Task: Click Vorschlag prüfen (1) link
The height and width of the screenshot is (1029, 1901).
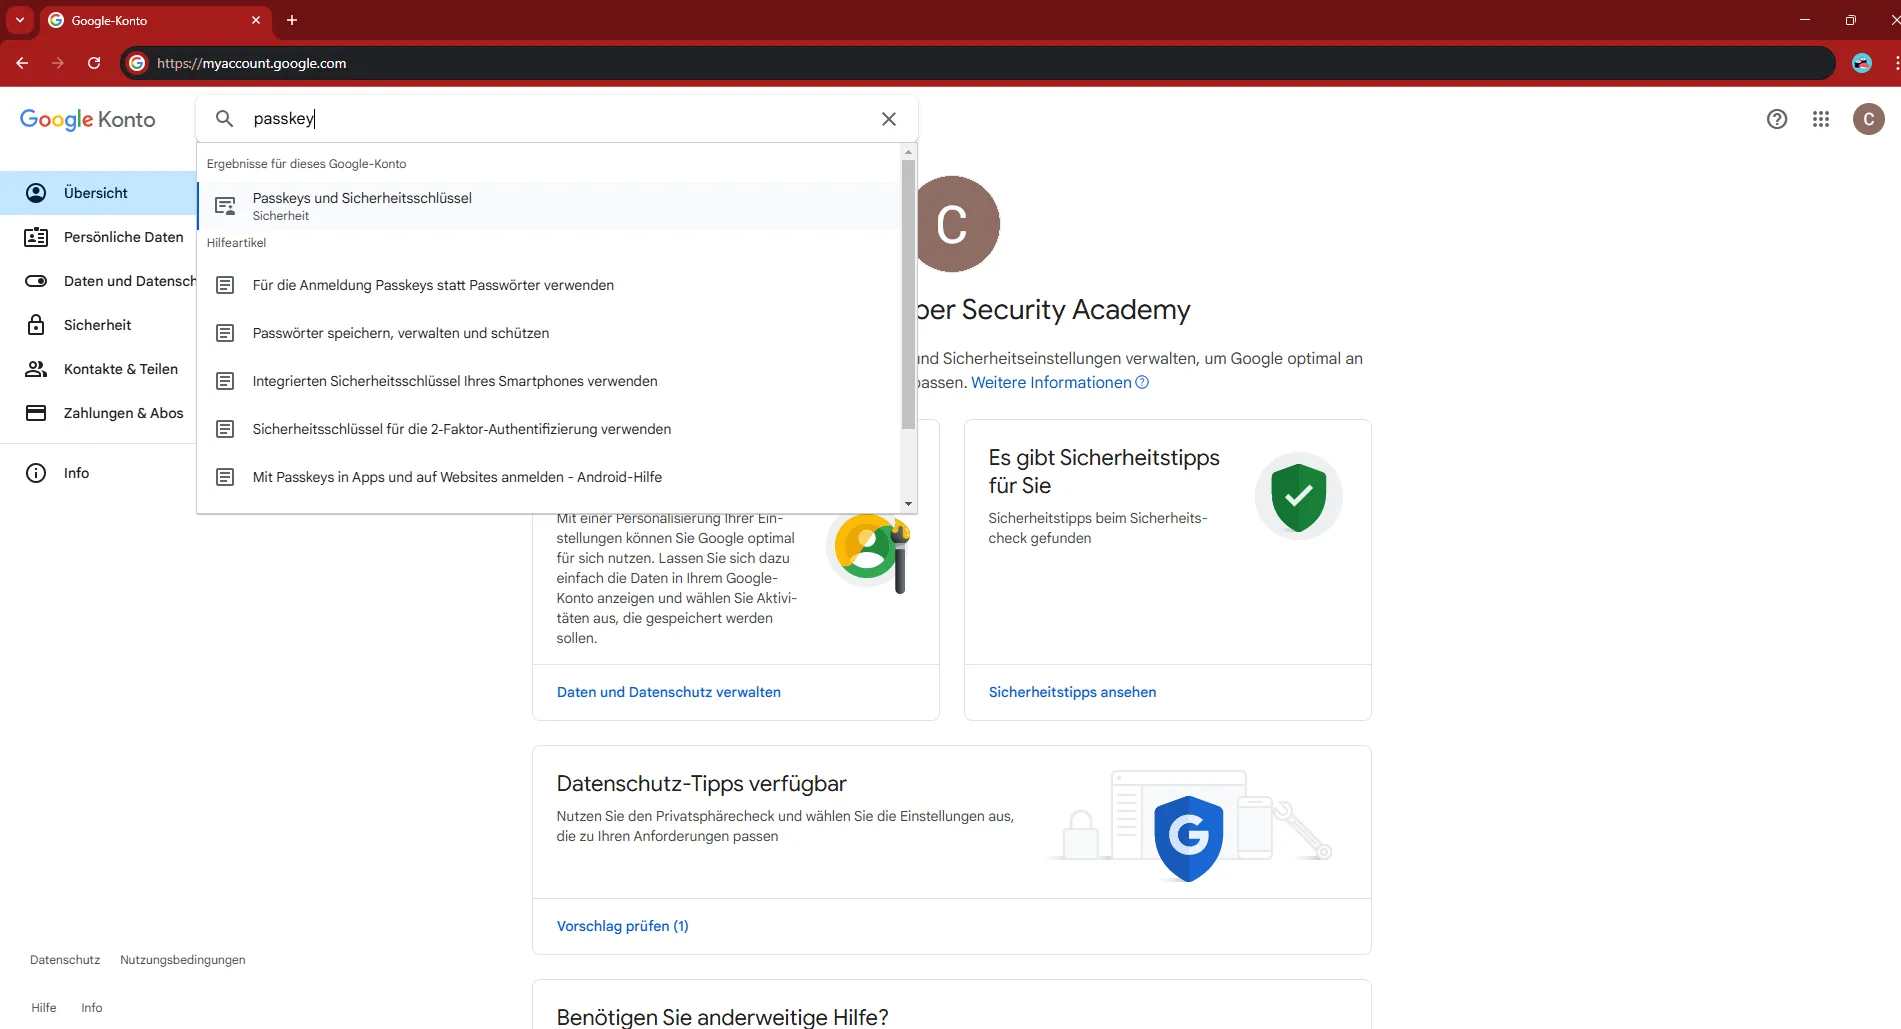Action: 623,926
